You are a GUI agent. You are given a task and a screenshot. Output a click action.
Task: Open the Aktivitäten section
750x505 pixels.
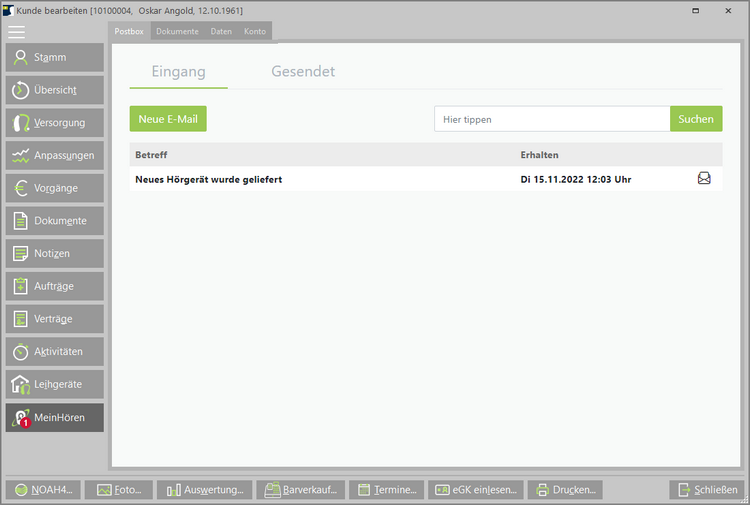click(54, 352)
